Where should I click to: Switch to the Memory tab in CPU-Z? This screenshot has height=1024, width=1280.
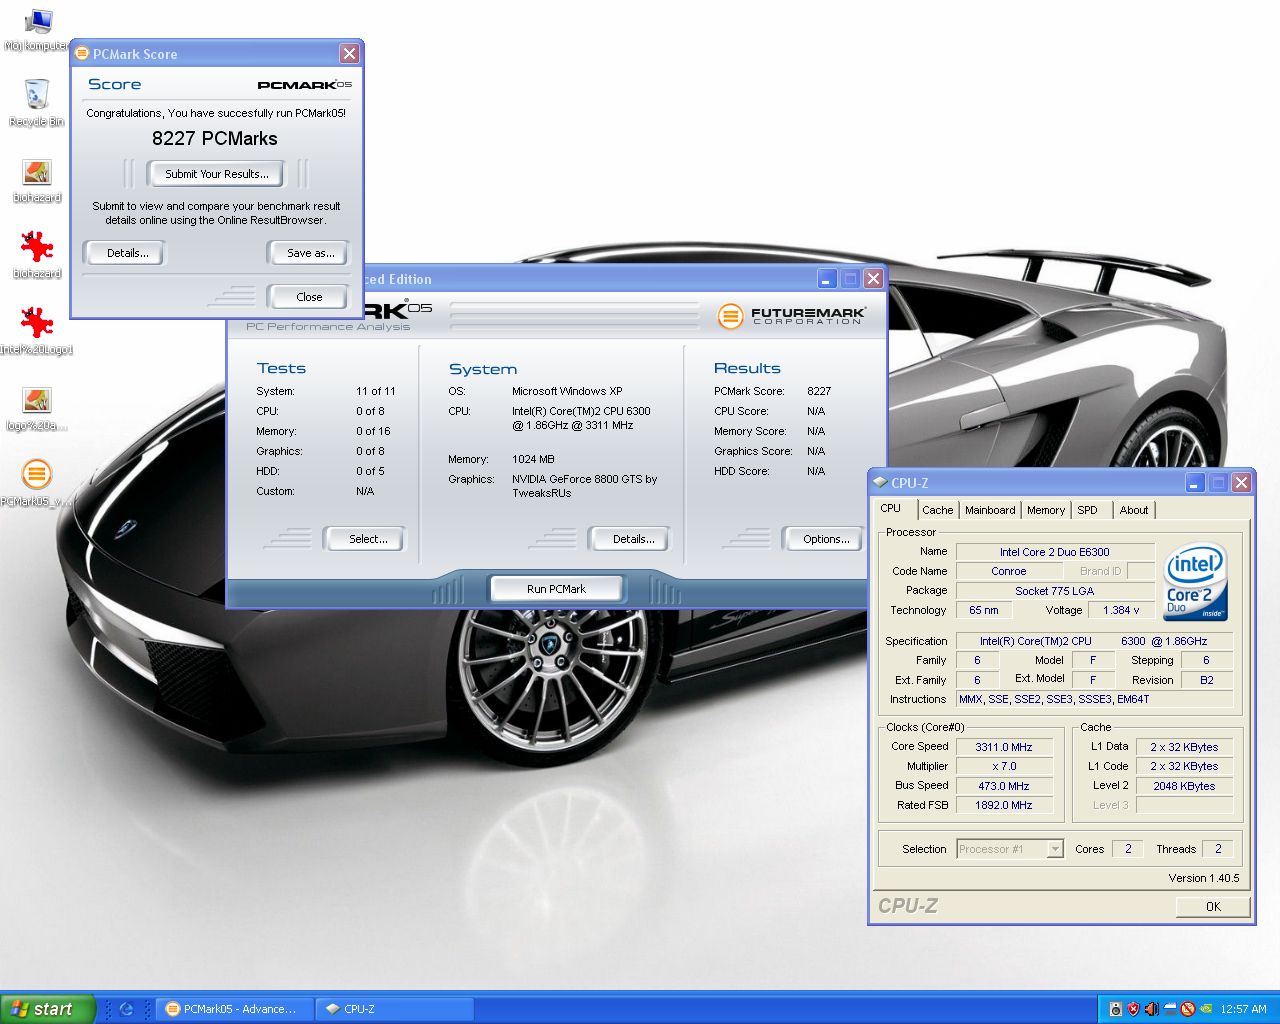pyautogui.click(x=1046, y=510)
